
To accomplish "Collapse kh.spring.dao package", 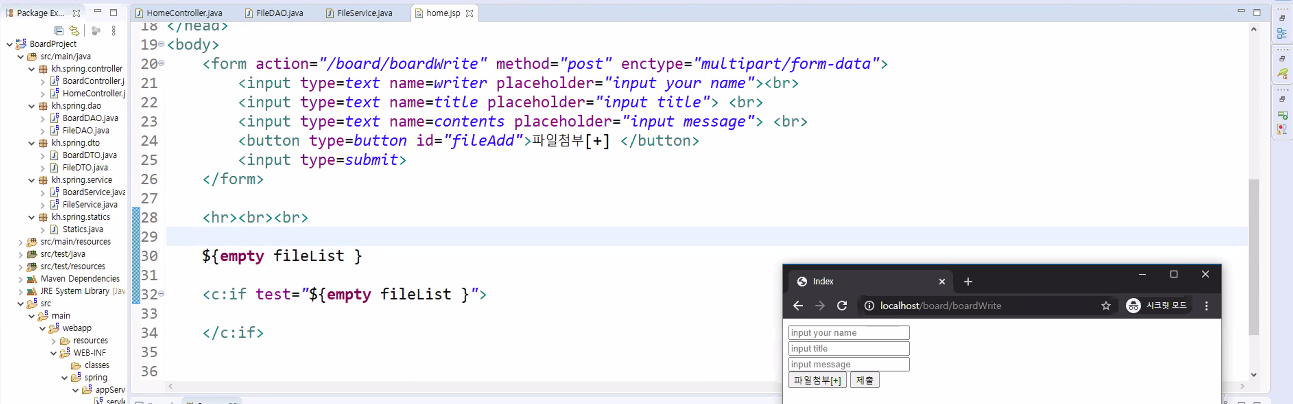I will [32, 106].
